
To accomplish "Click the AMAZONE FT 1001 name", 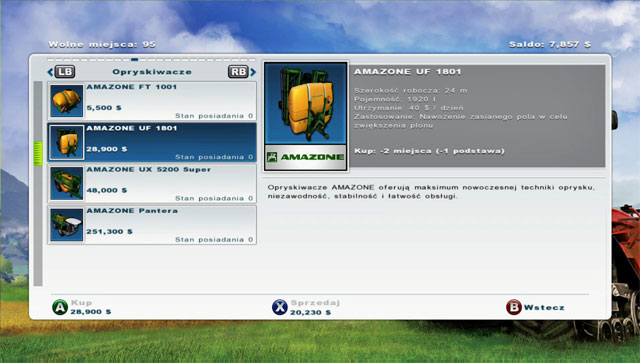I will tap(131, 87).
